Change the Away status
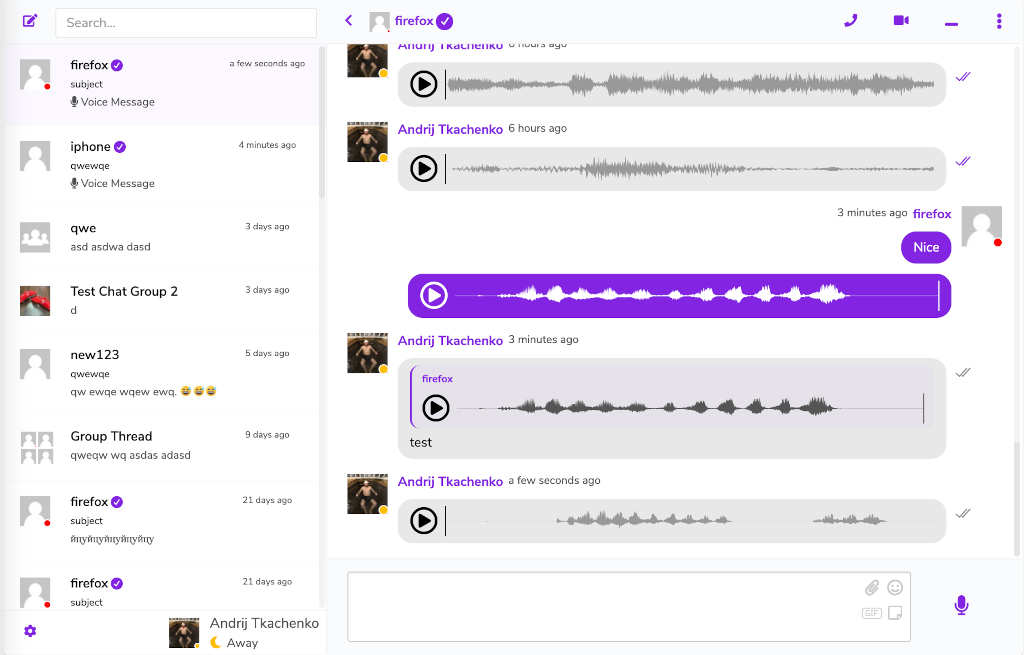Viewport: 1024px width, 655px height. click(234, 643)
